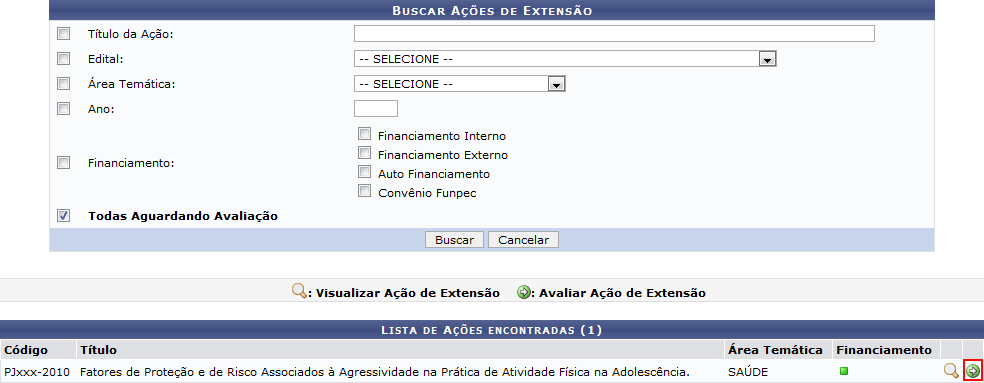This screenshot has height=383, width=984.
Task: Focus the Título da Ação text field
Action: click(x=614, y=33)
